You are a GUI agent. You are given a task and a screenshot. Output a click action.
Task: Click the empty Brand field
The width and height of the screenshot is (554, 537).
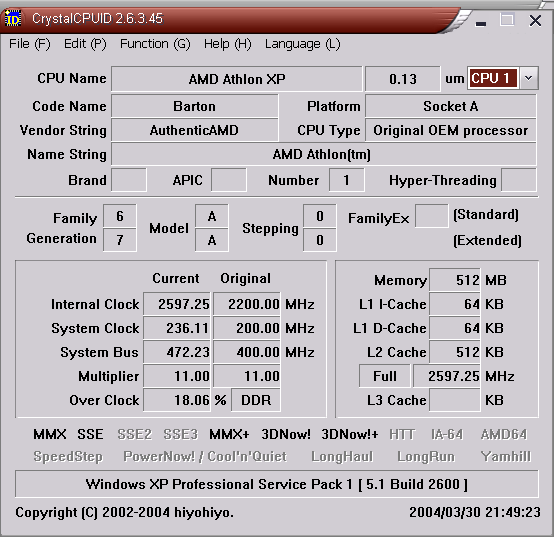(x=129, y=180)
